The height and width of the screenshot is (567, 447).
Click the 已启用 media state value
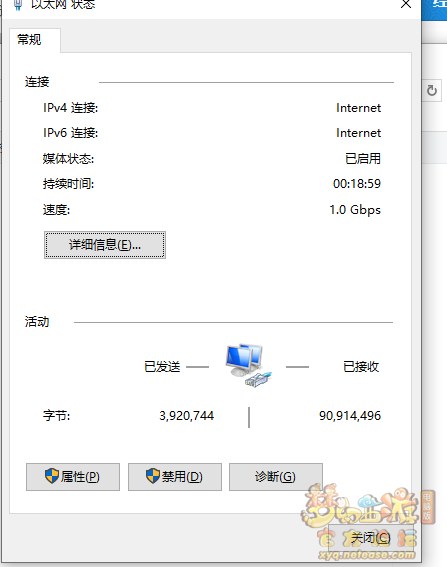point(363,158)
